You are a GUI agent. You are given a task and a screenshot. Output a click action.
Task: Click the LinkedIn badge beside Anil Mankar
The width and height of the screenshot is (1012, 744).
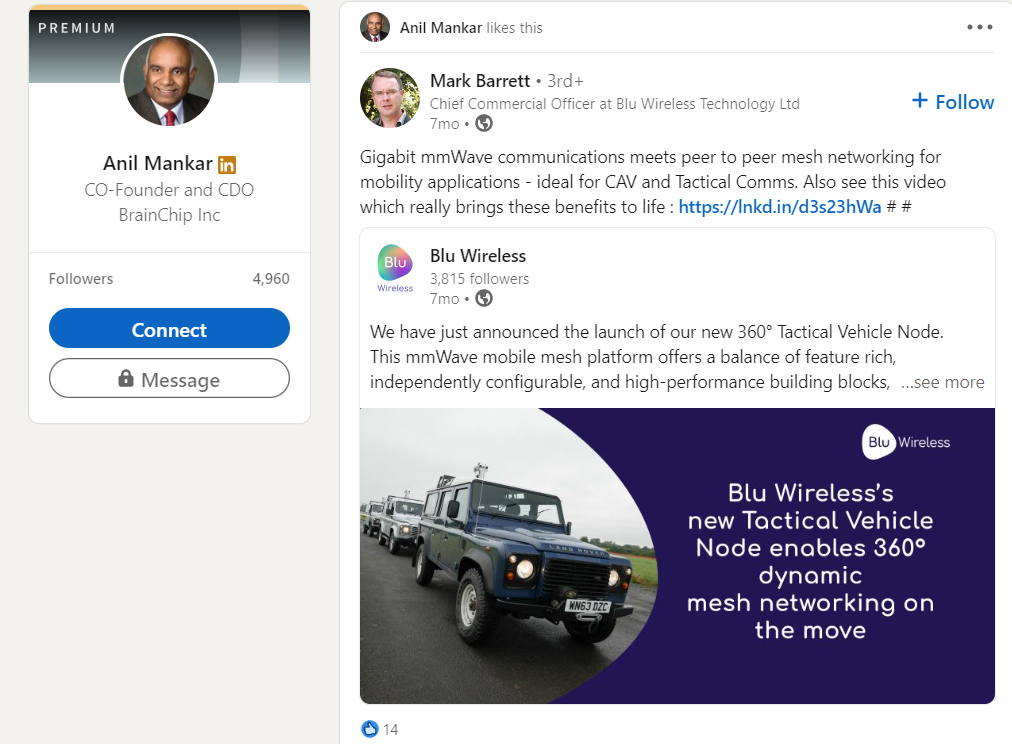pos(227,165)
